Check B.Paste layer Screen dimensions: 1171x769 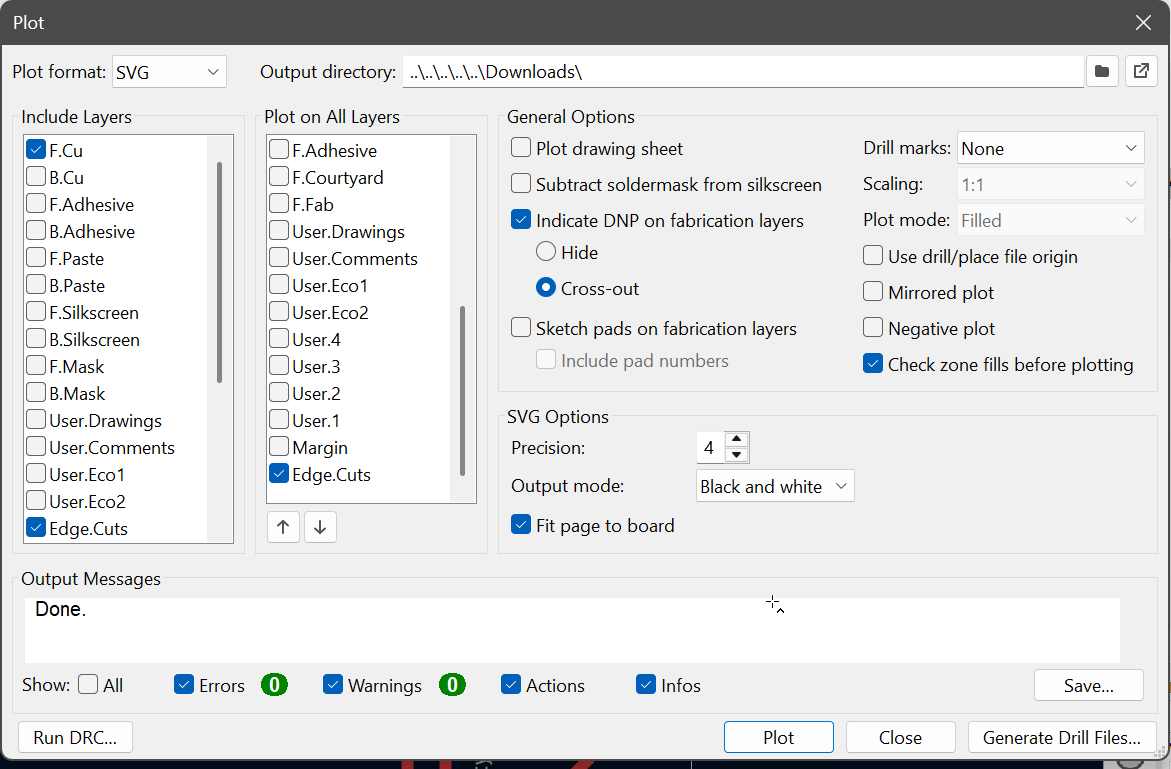[36, 285]
